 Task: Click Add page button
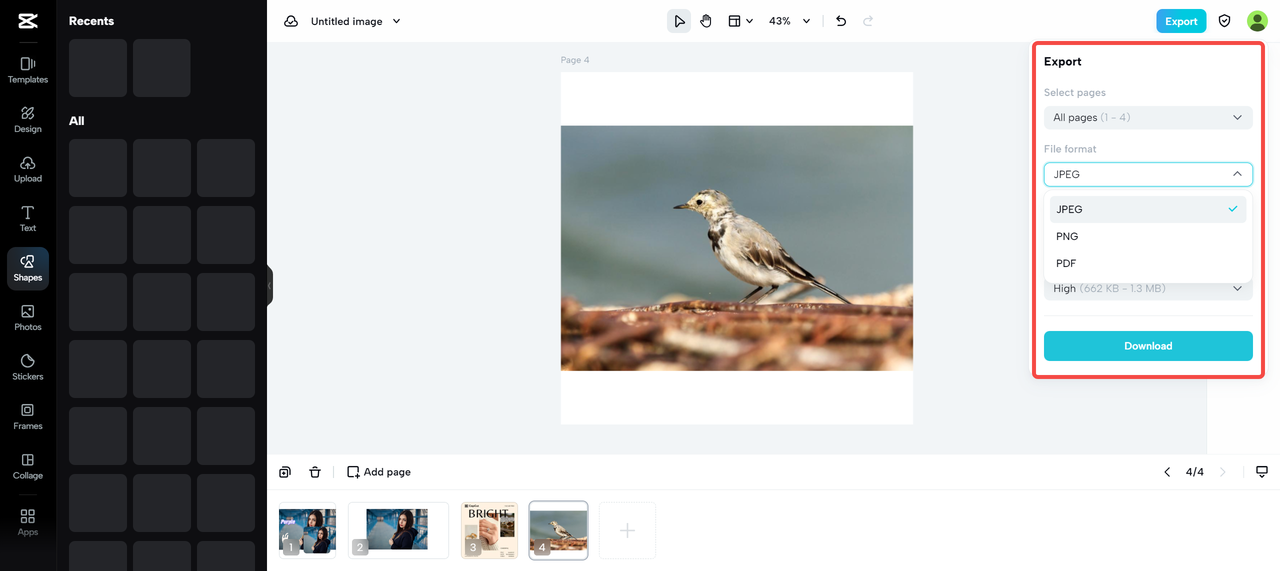379,472
